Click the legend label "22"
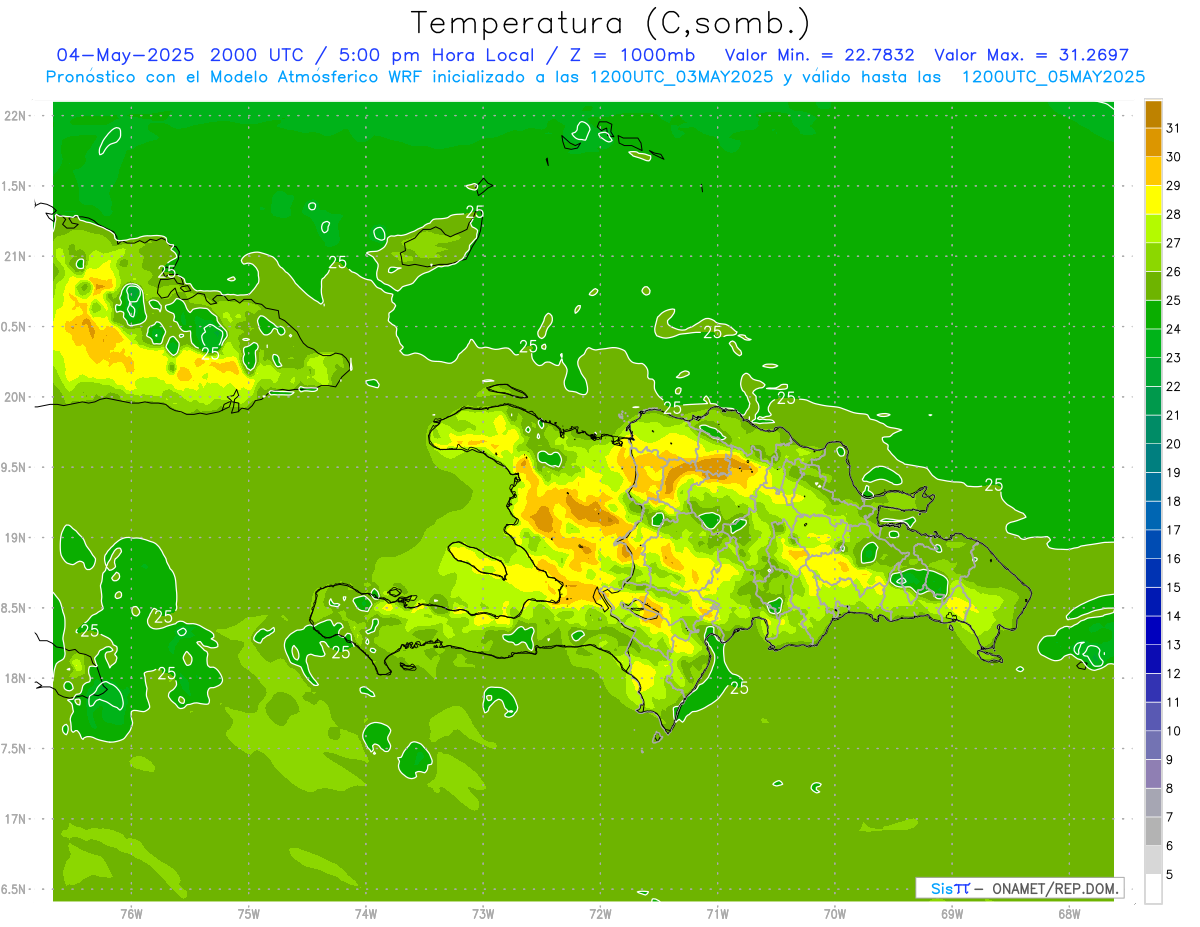This screenshot has height=927, width=1200. tap(1173, 387)
